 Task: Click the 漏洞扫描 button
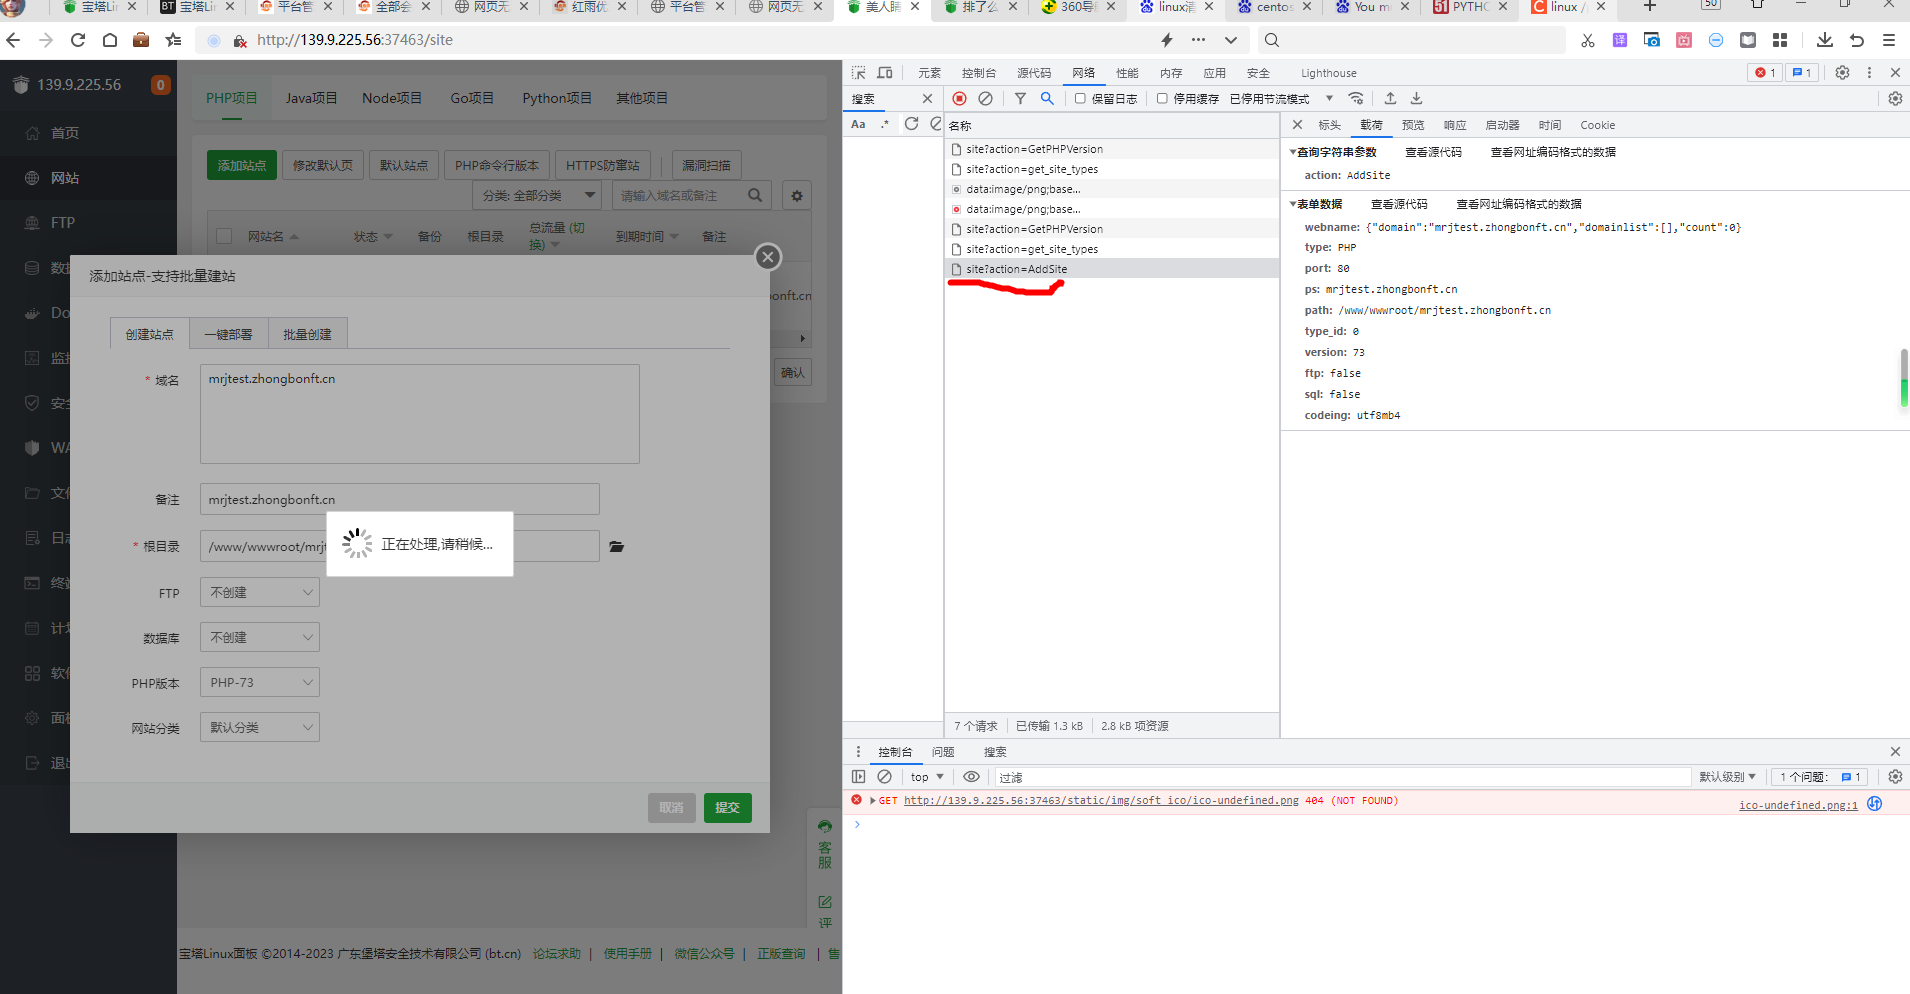pos(706,165)
